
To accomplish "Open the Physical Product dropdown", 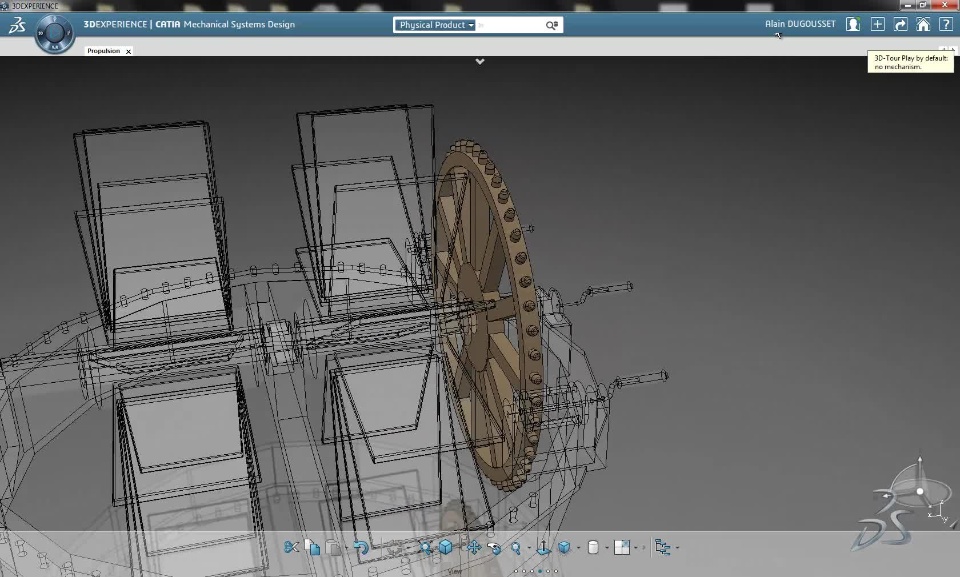I will (436, 25).
